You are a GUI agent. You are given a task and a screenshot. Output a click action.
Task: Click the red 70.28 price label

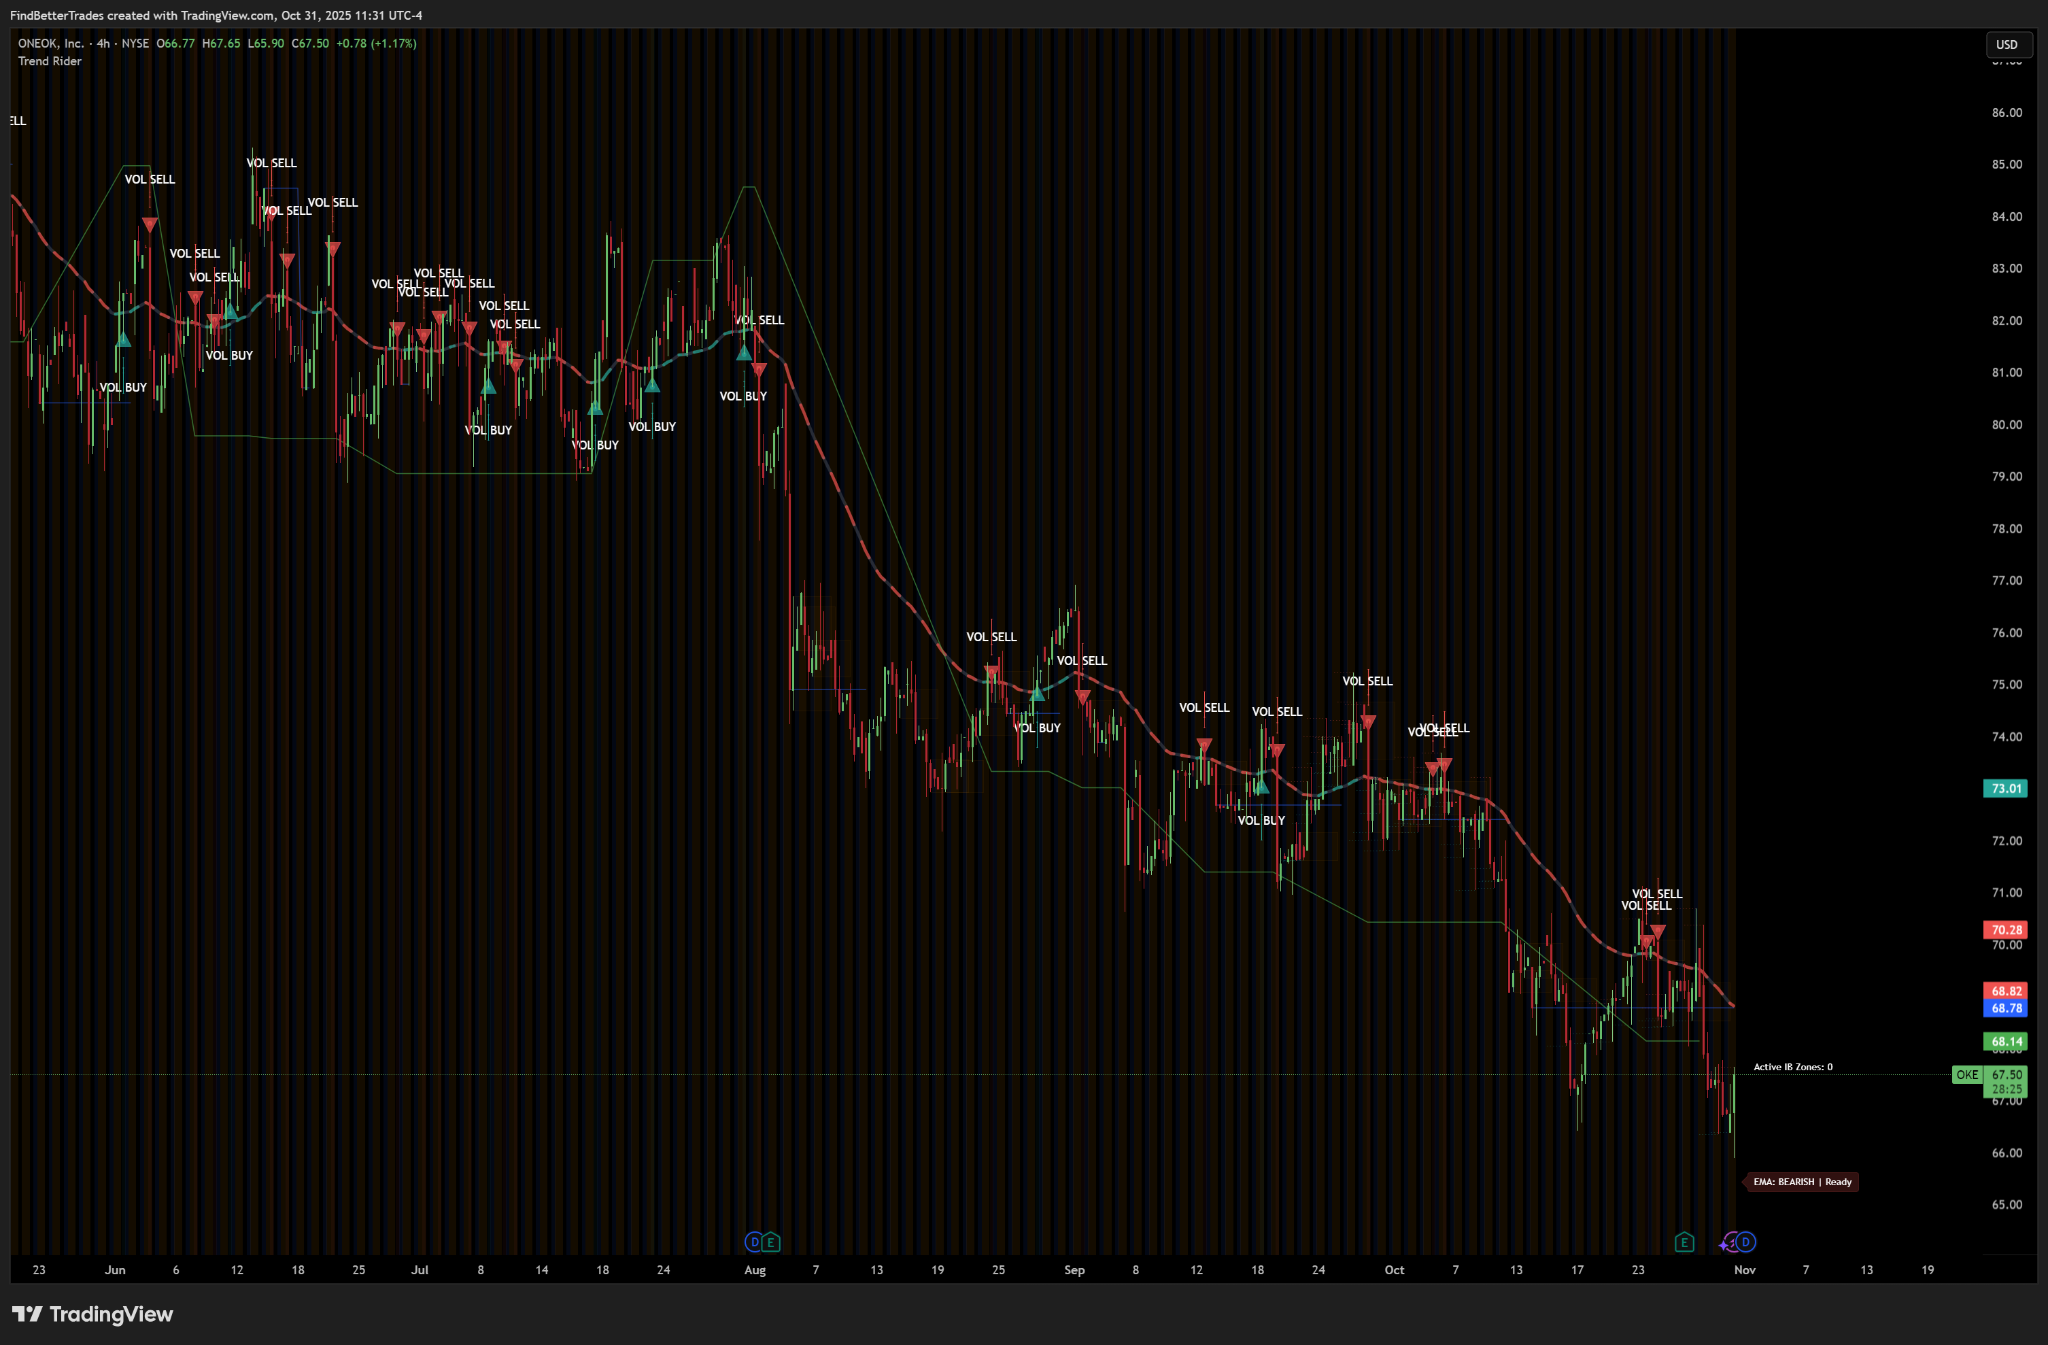click(x=2005, y=930)
